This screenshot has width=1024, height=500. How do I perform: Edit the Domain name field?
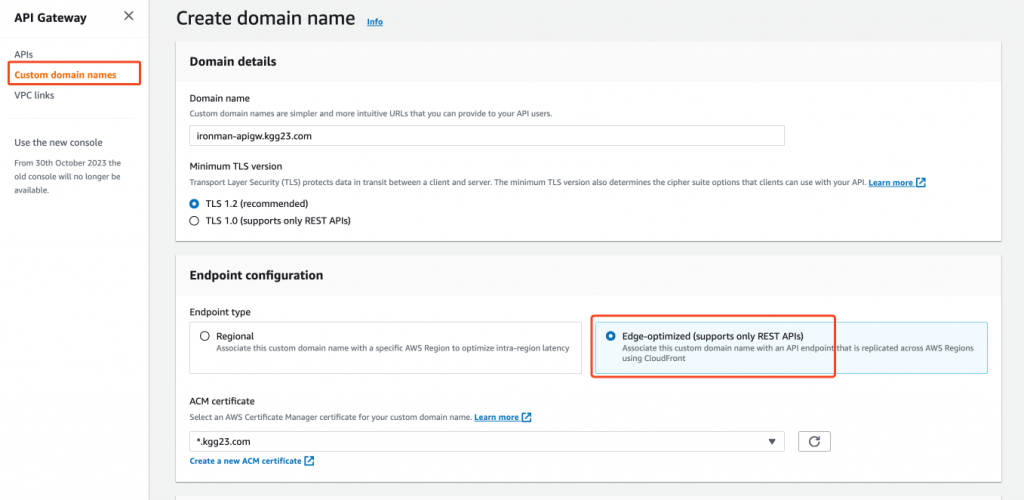487,136
